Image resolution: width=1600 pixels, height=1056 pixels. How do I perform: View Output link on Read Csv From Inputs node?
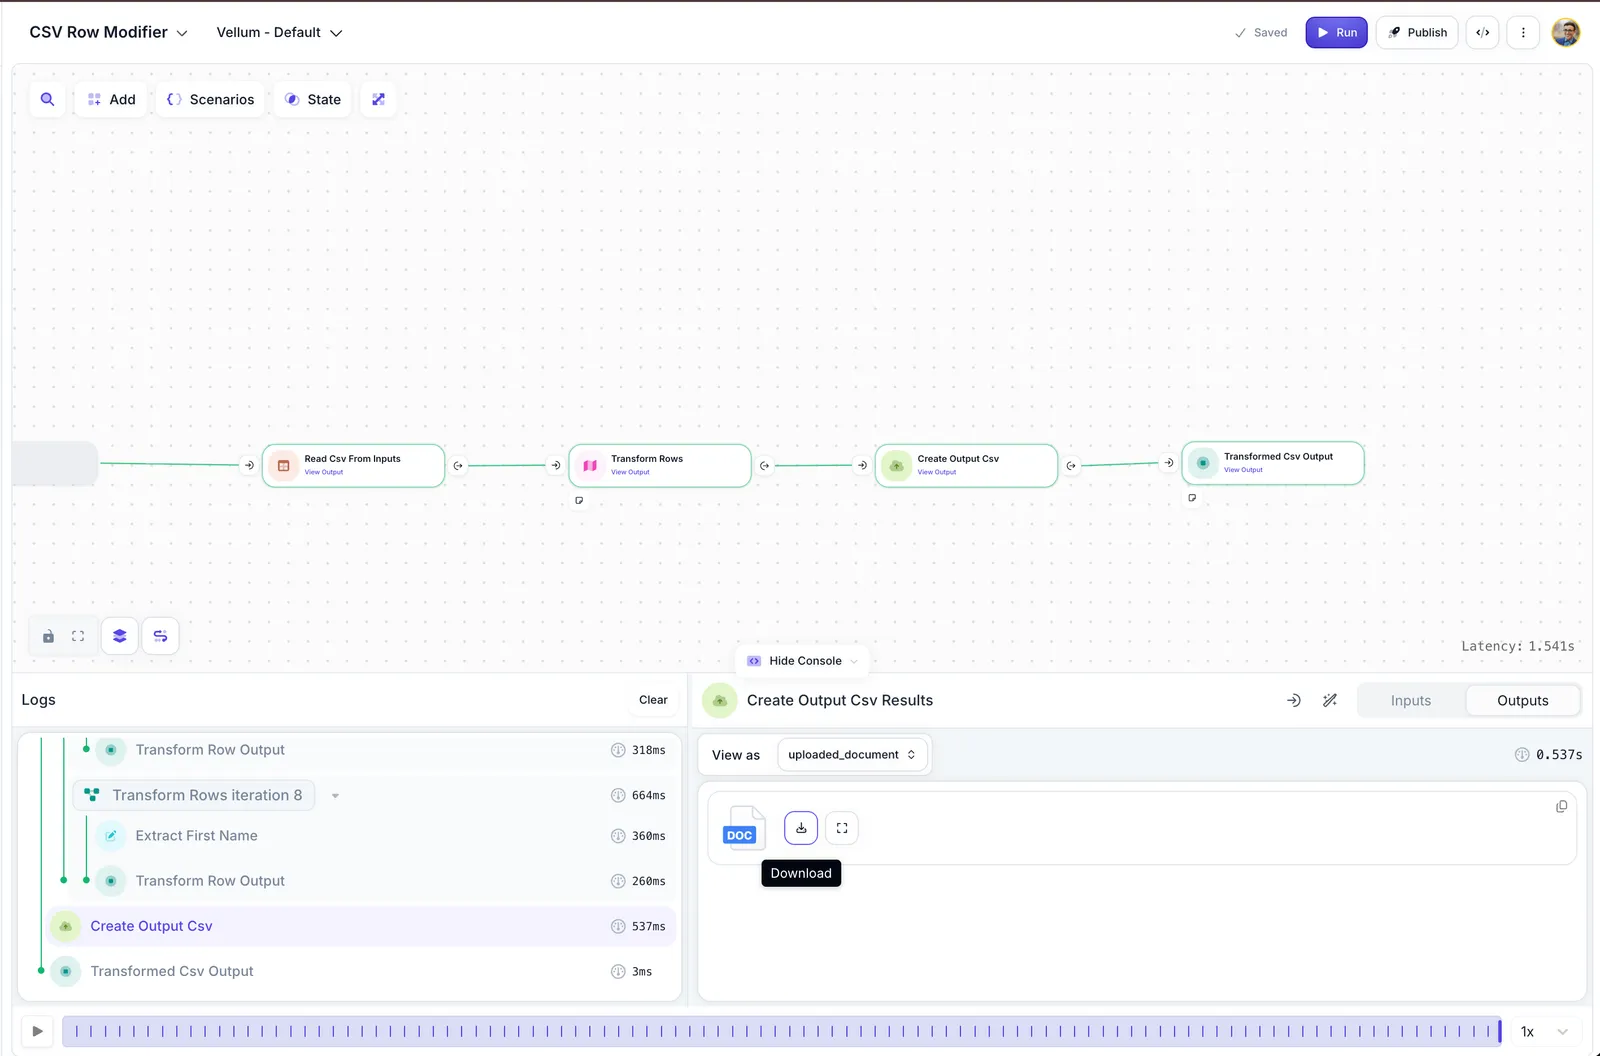324,472
